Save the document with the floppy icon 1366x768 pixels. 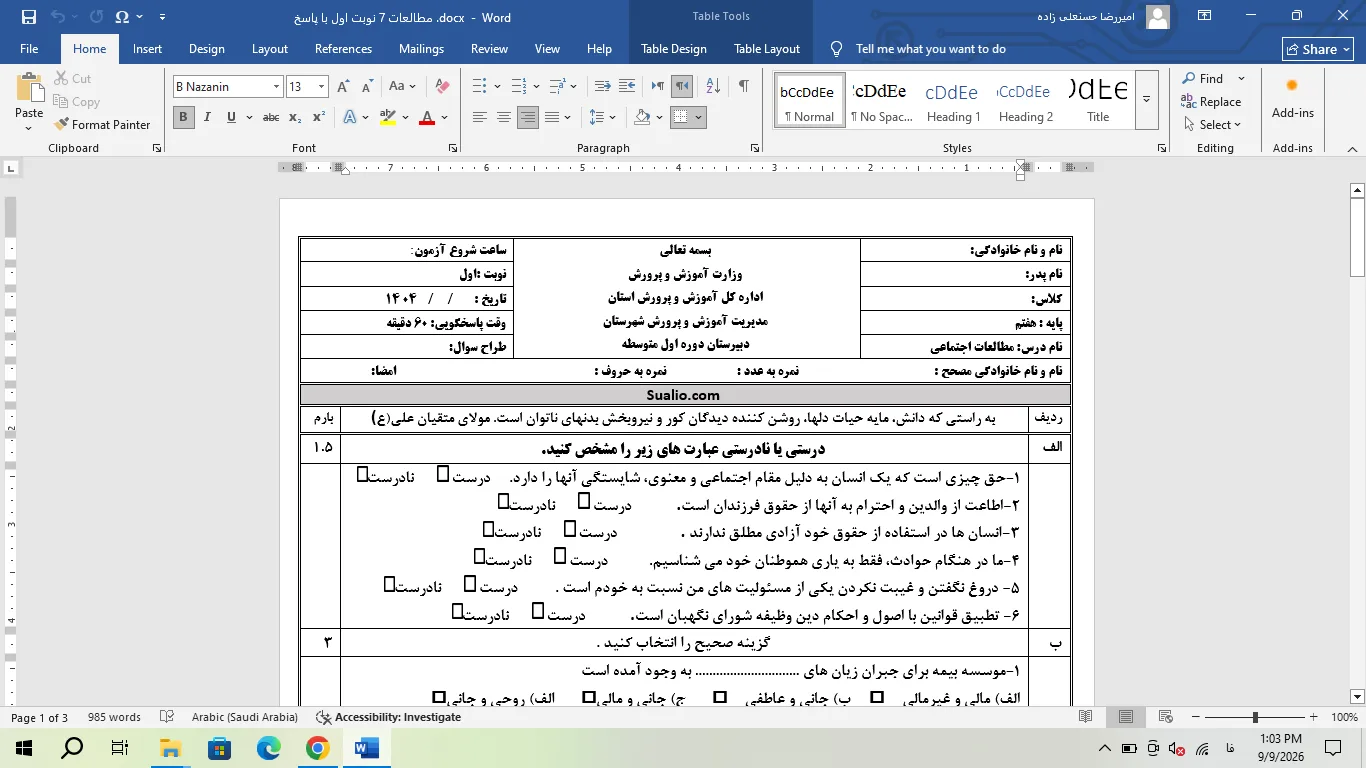[28, 17]
